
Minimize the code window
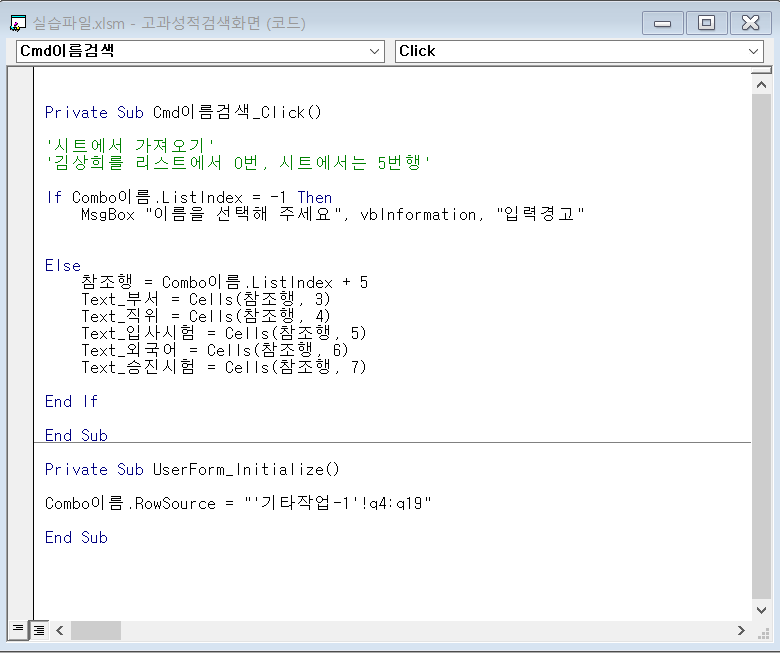[663, 23]
